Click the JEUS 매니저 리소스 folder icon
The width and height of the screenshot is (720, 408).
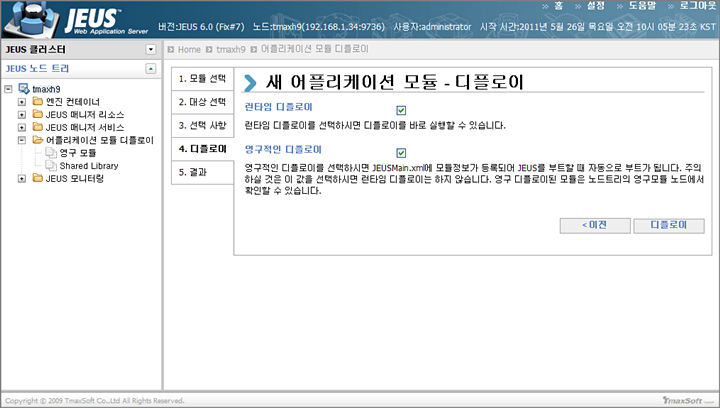point(38,114)
